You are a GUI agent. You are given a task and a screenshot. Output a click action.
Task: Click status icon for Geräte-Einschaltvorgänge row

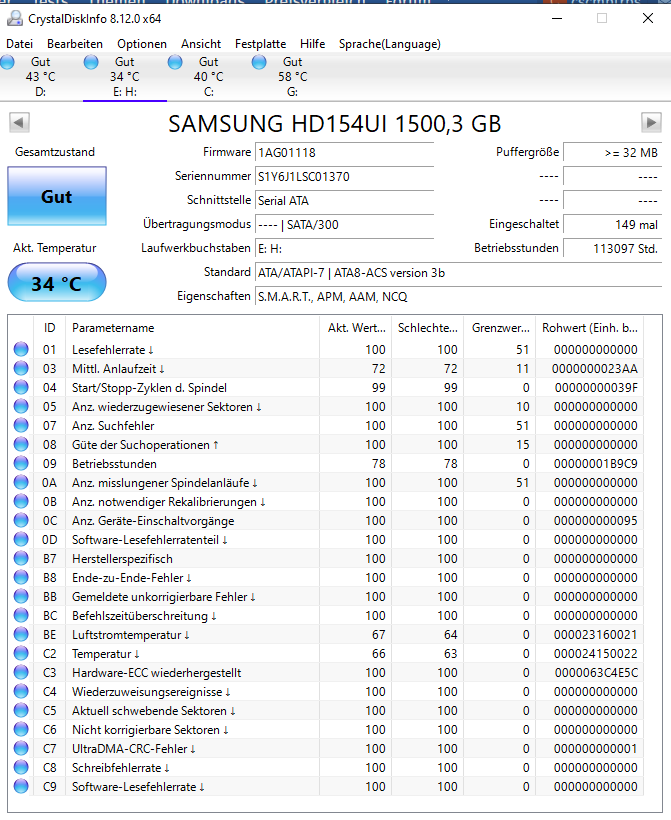pos(21,520)
